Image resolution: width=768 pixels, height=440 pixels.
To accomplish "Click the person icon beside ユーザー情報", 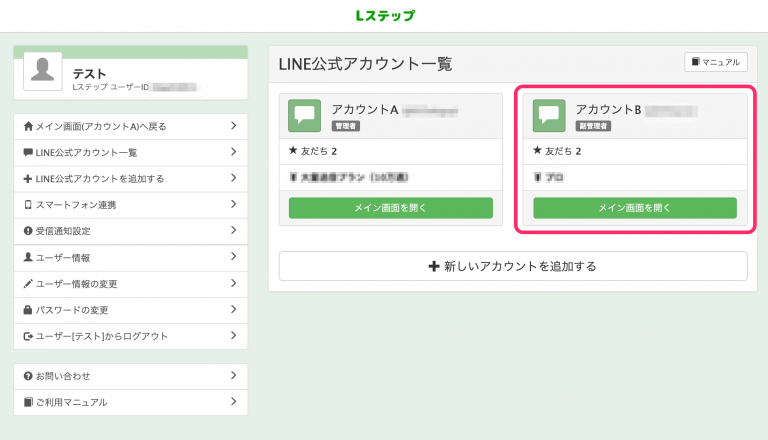I will pyautogui.click(x=28, y=257).
